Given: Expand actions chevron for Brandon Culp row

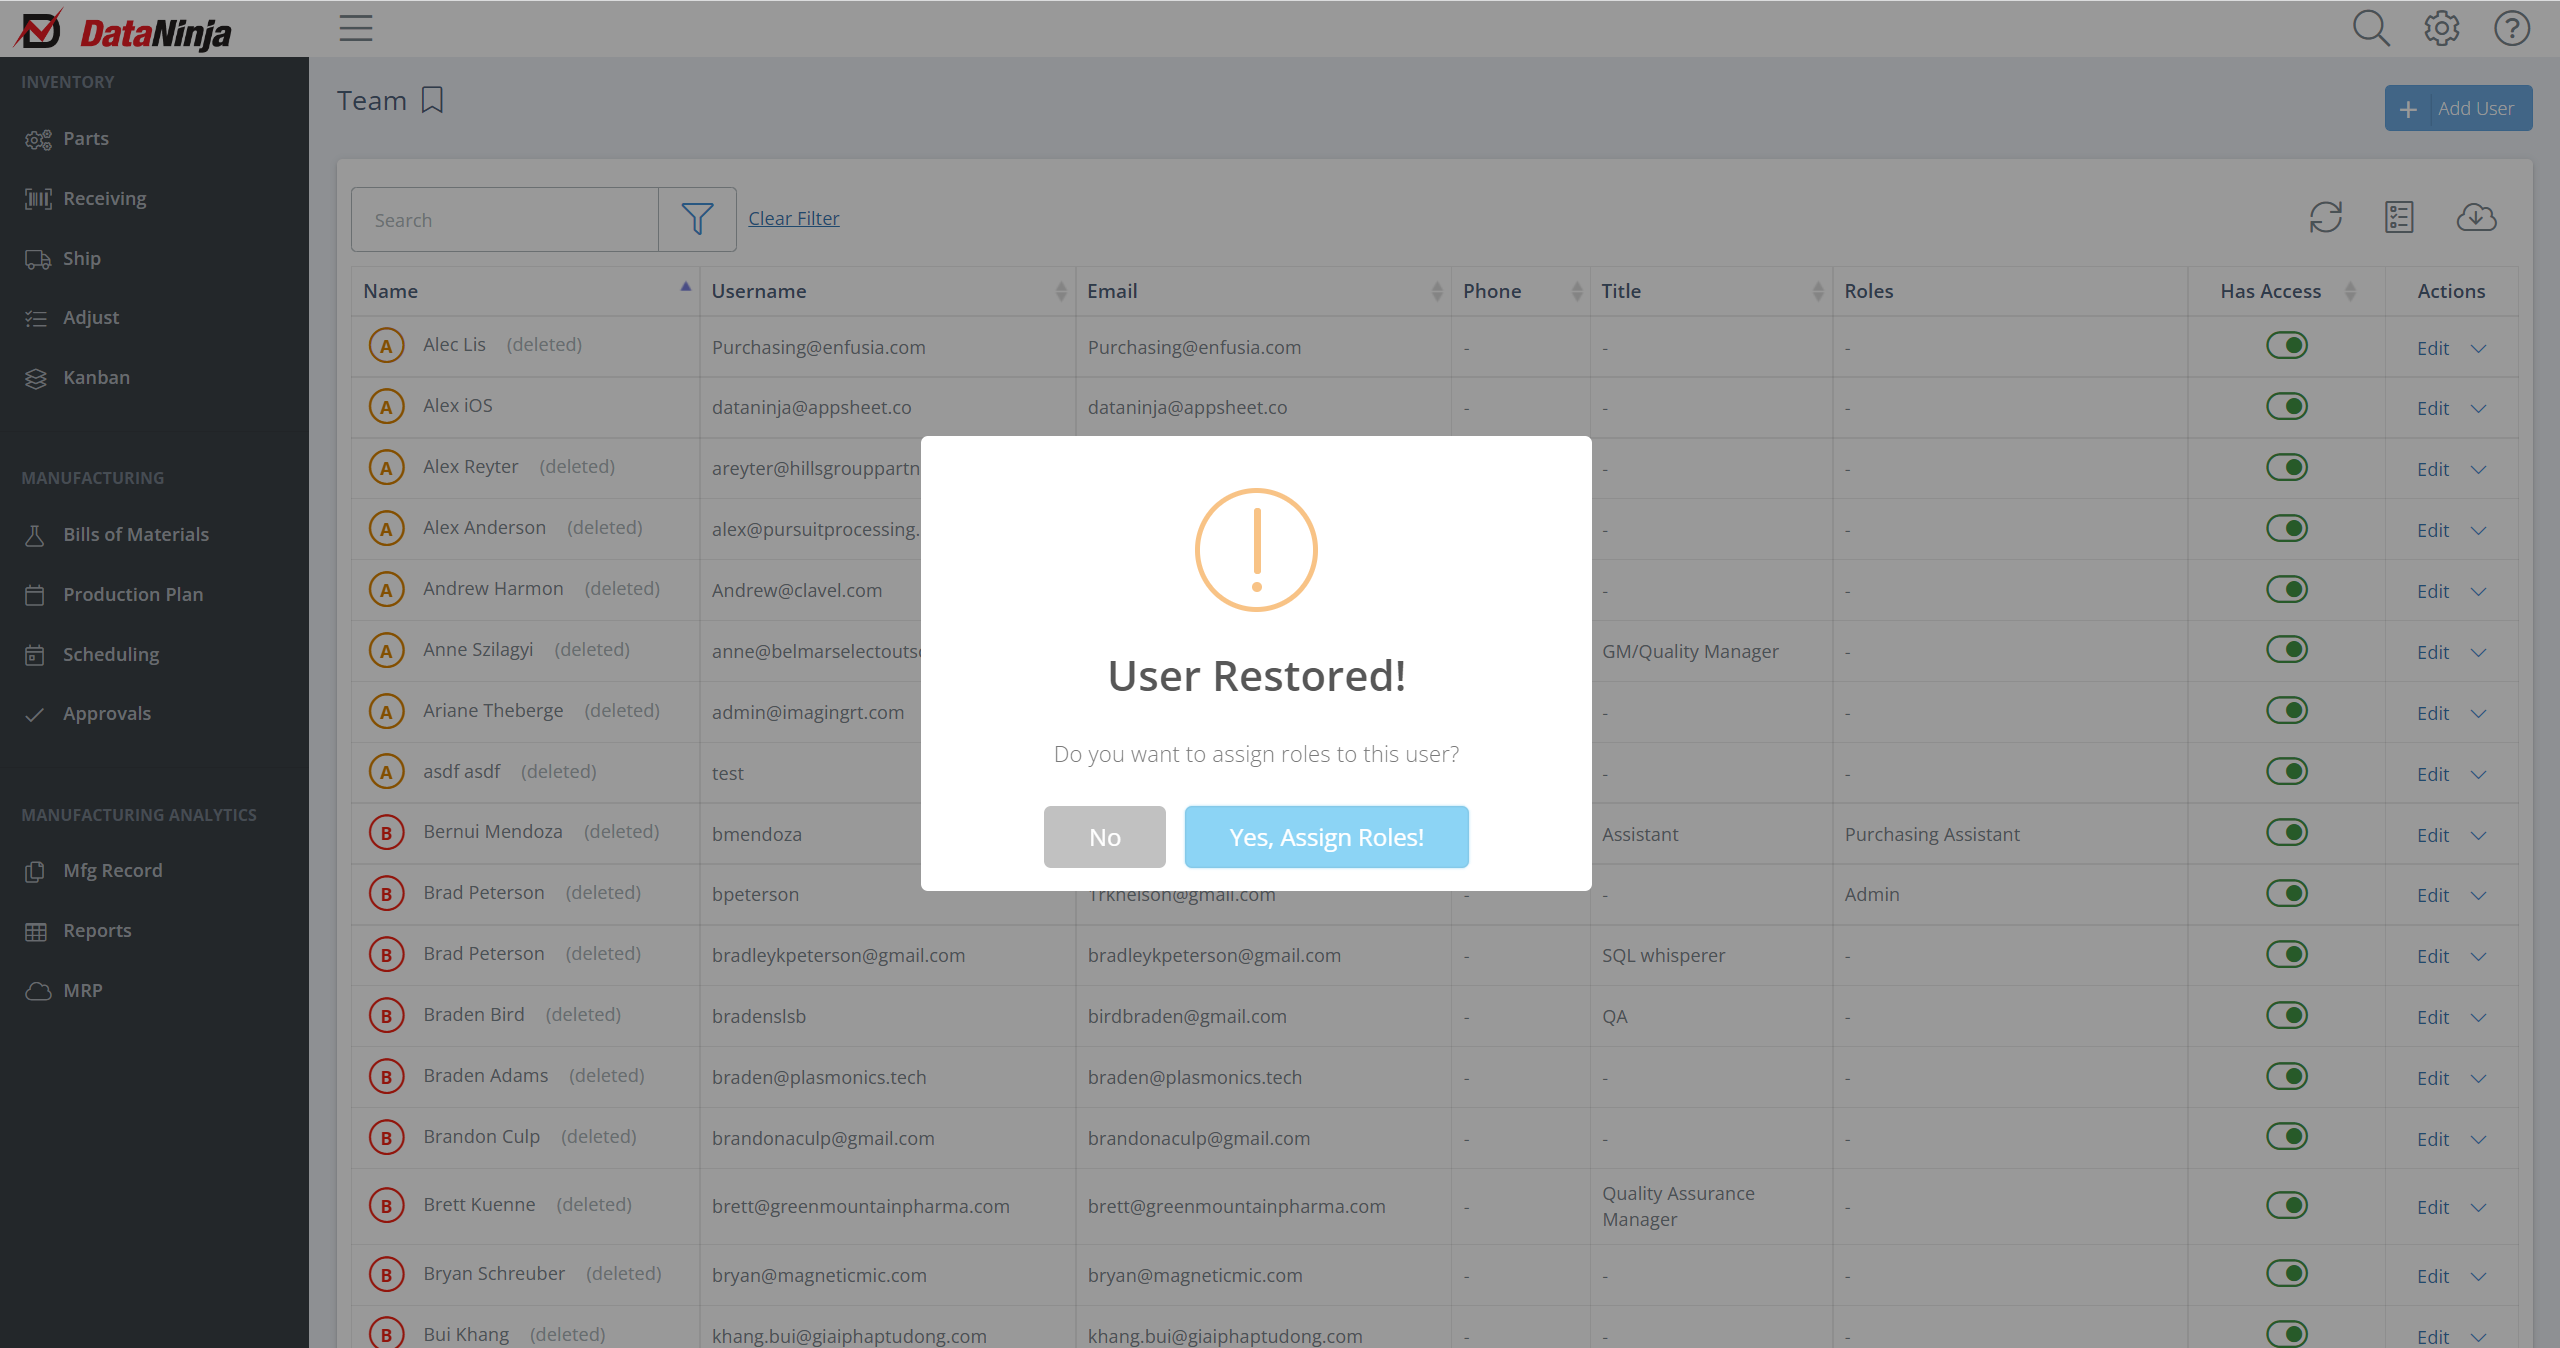Looking at the screenshot, I should pyautogui.click(x=2478, y=1139).
